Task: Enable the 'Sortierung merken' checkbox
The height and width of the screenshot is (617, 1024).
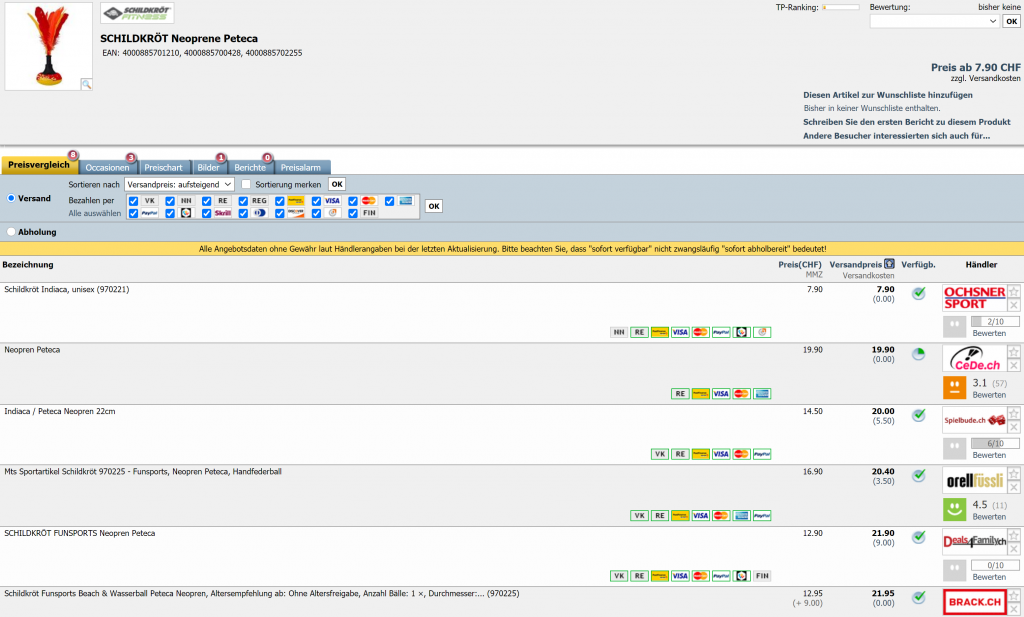Action: [246, 184]
